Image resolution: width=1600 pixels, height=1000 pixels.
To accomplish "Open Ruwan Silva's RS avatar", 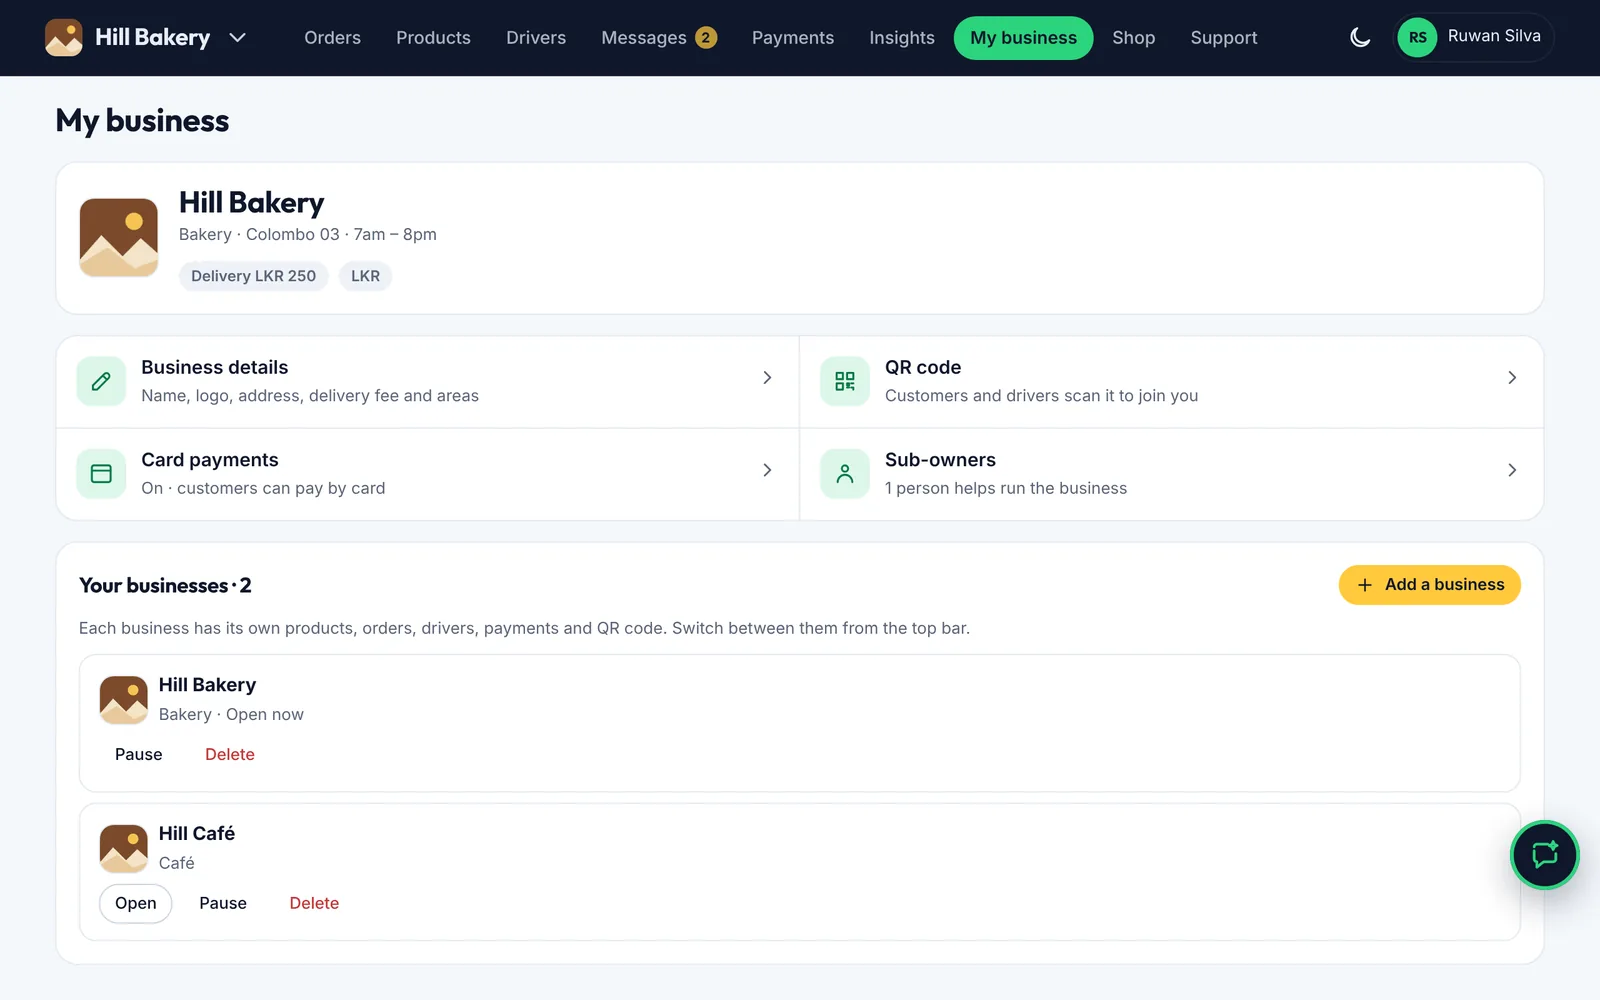I will coord(1417,38).
